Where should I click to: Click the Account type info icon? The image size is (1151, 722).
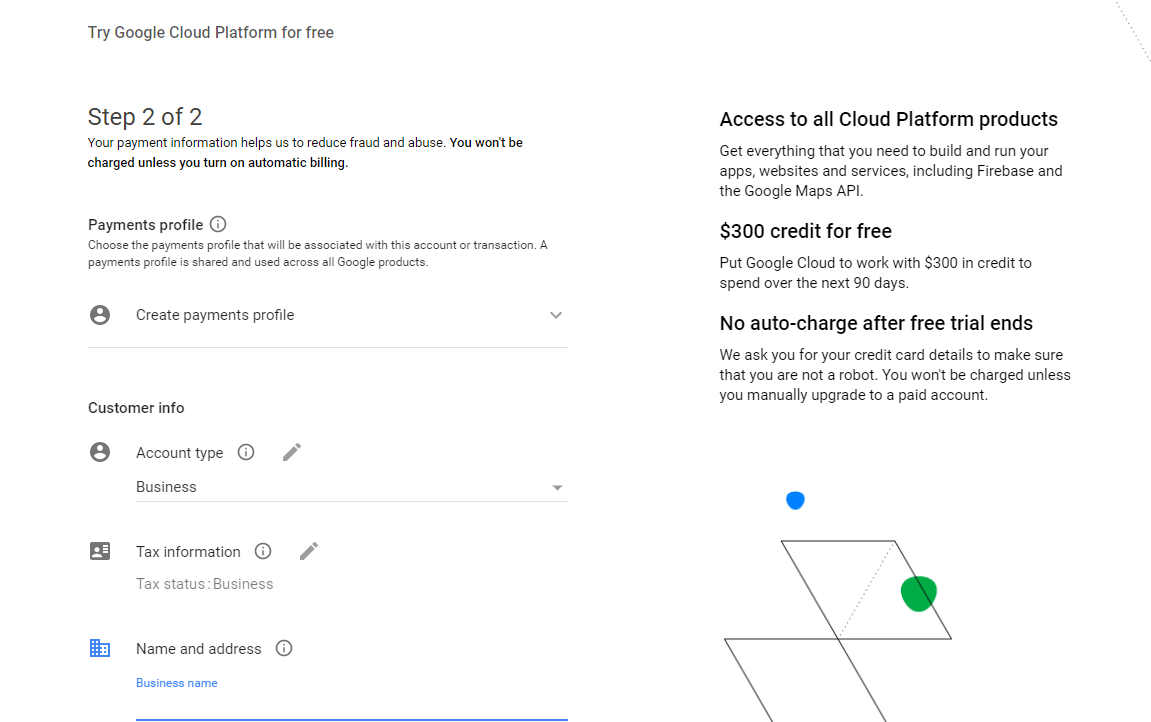246,452
